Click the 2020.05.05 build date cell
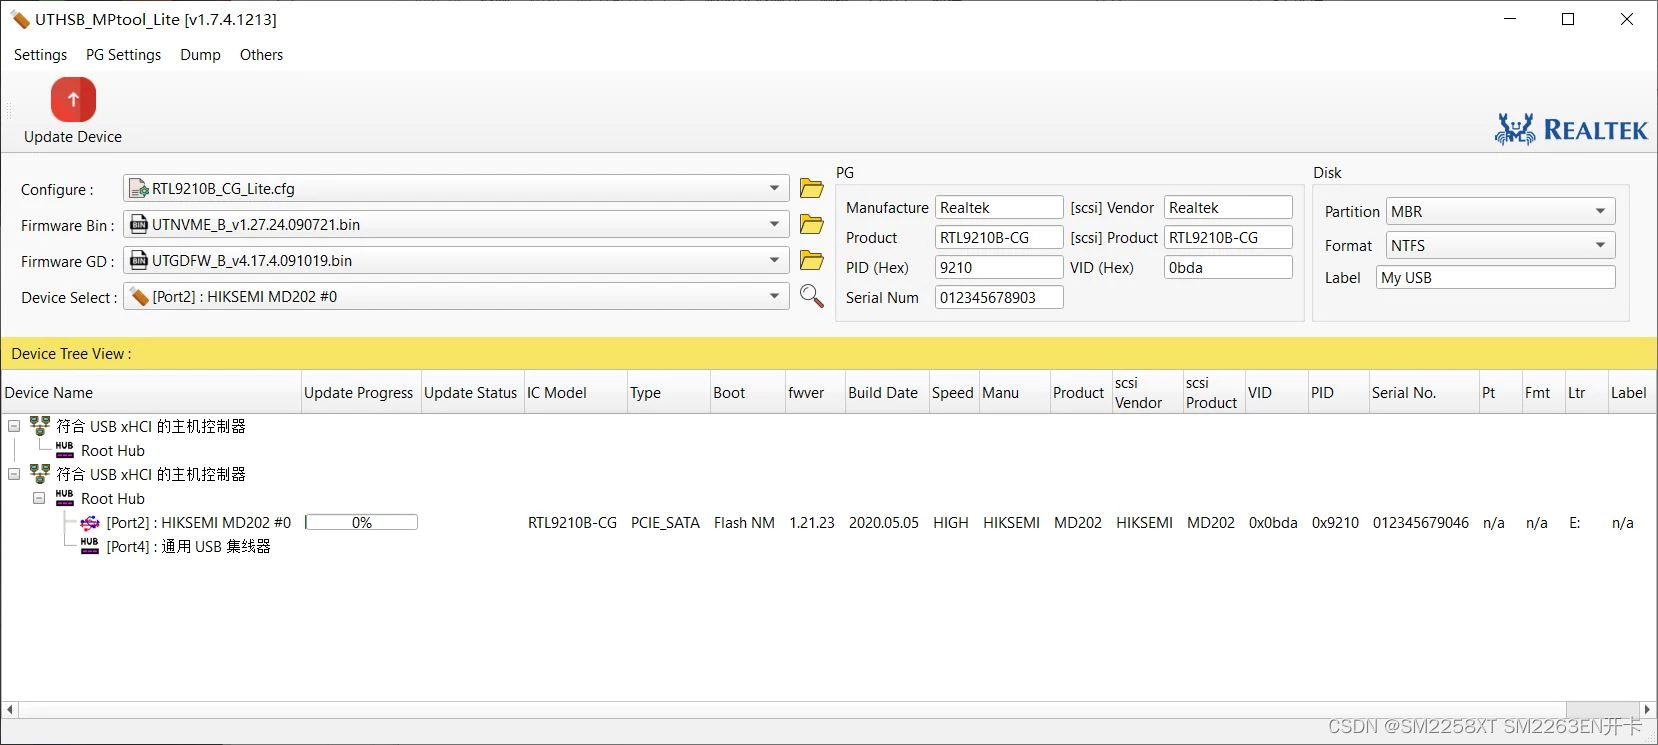The height and width of the screenshot is (745, 1658). point(883,522)
